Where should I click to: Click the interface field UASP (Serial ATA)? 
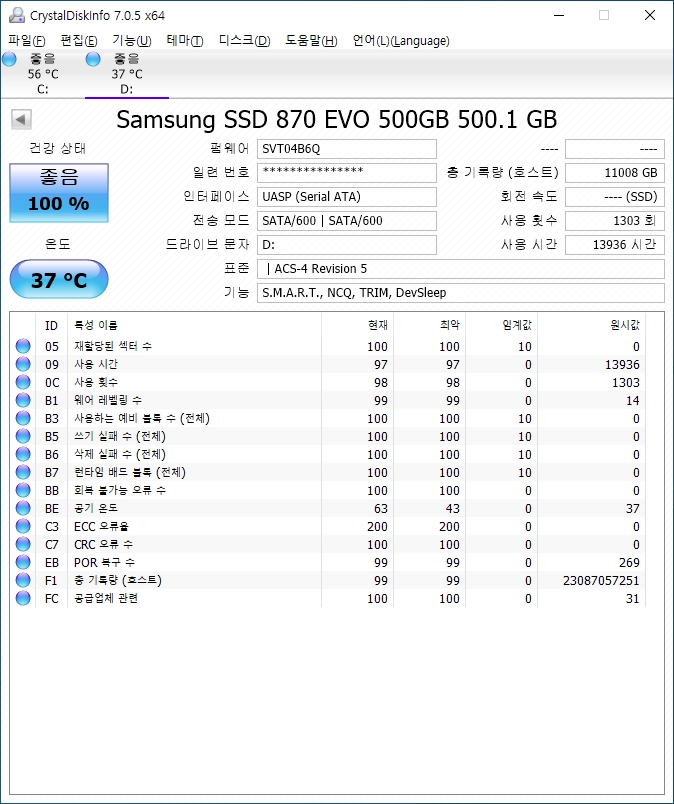tap(347, 196)
